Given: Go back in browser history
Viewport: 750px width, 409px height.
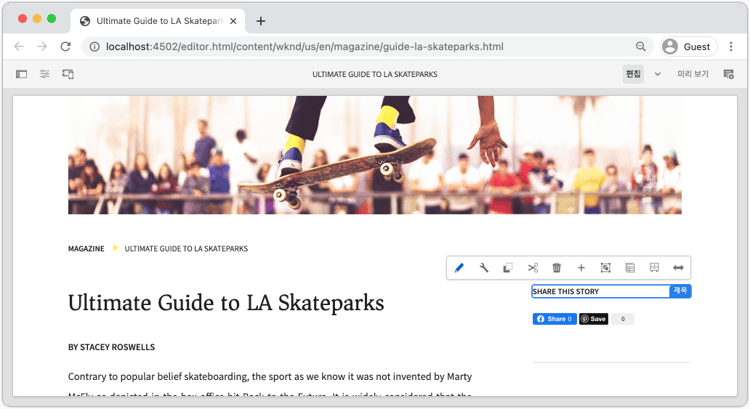Looking at the screenshot, I should click(19, 46).
